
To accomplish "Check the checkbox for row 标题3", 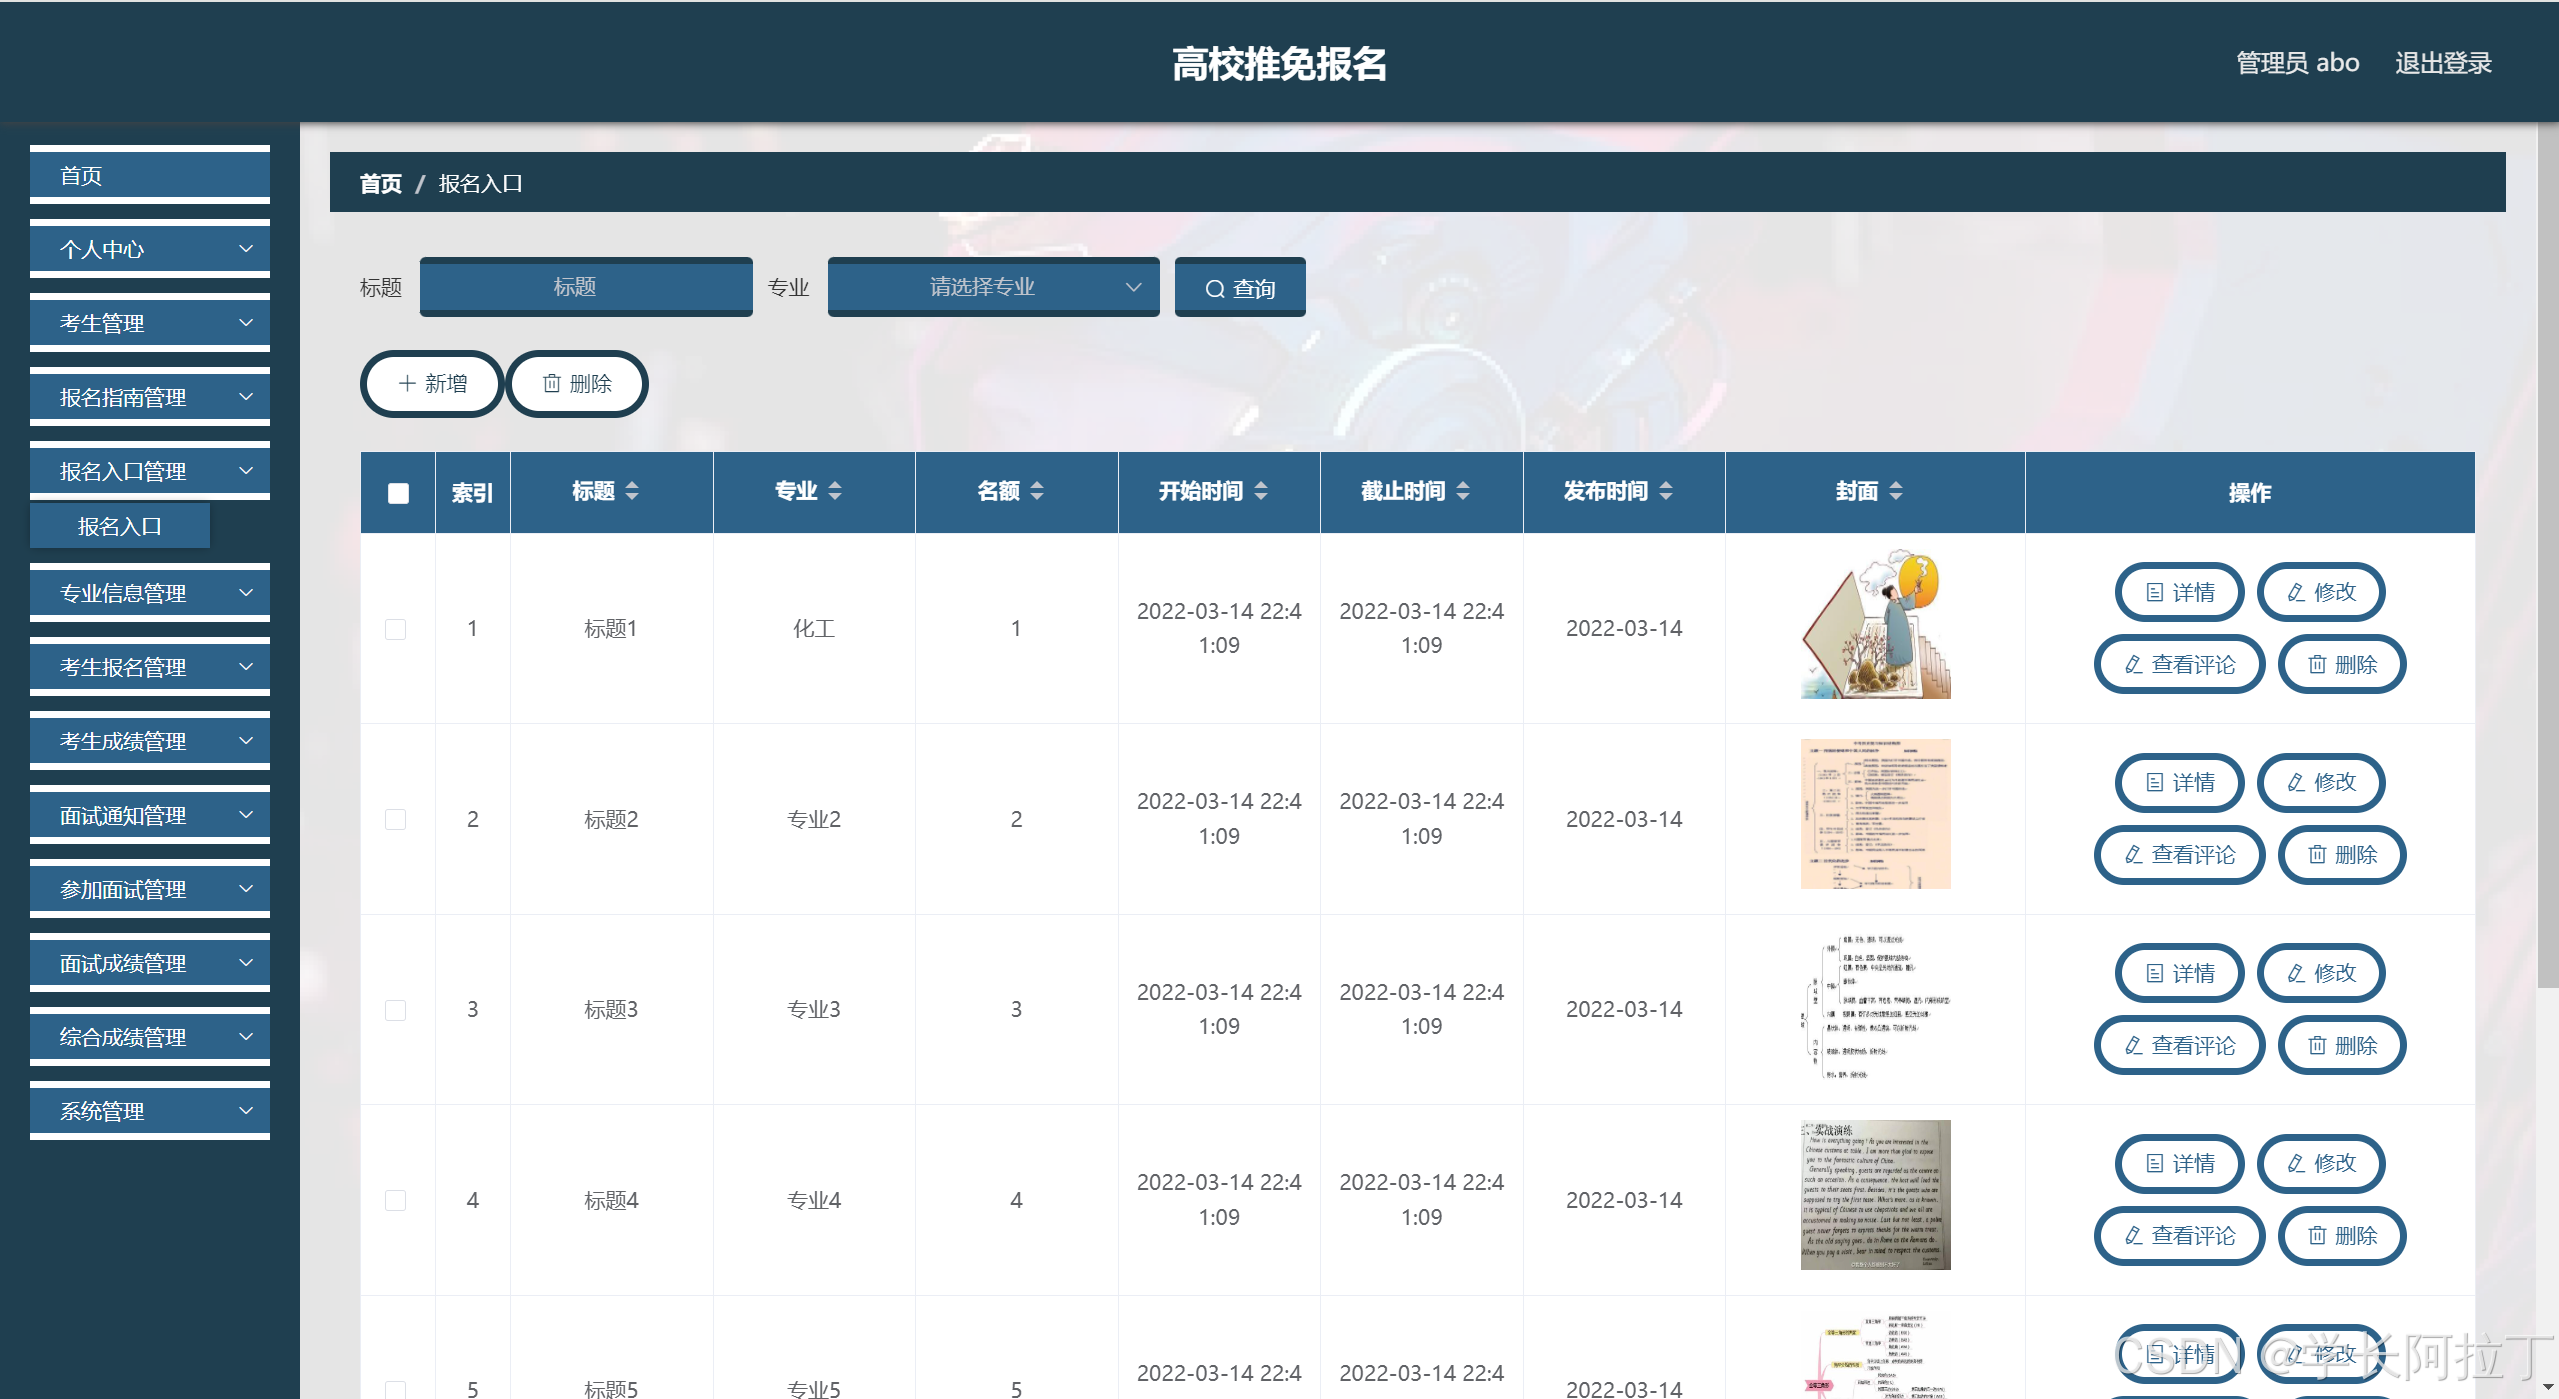I will click(x=396, y=1010).
